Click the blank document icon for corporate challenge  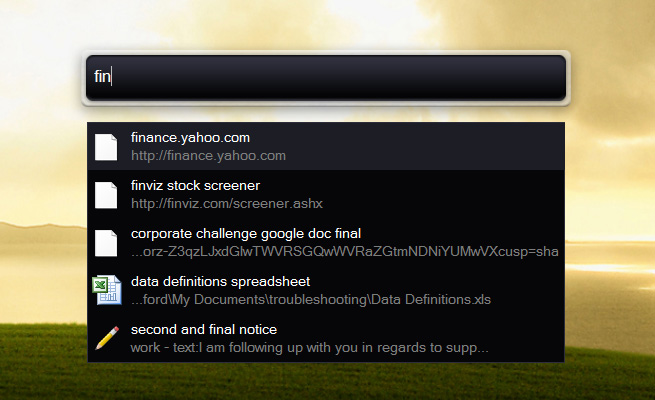pos(106,243)
